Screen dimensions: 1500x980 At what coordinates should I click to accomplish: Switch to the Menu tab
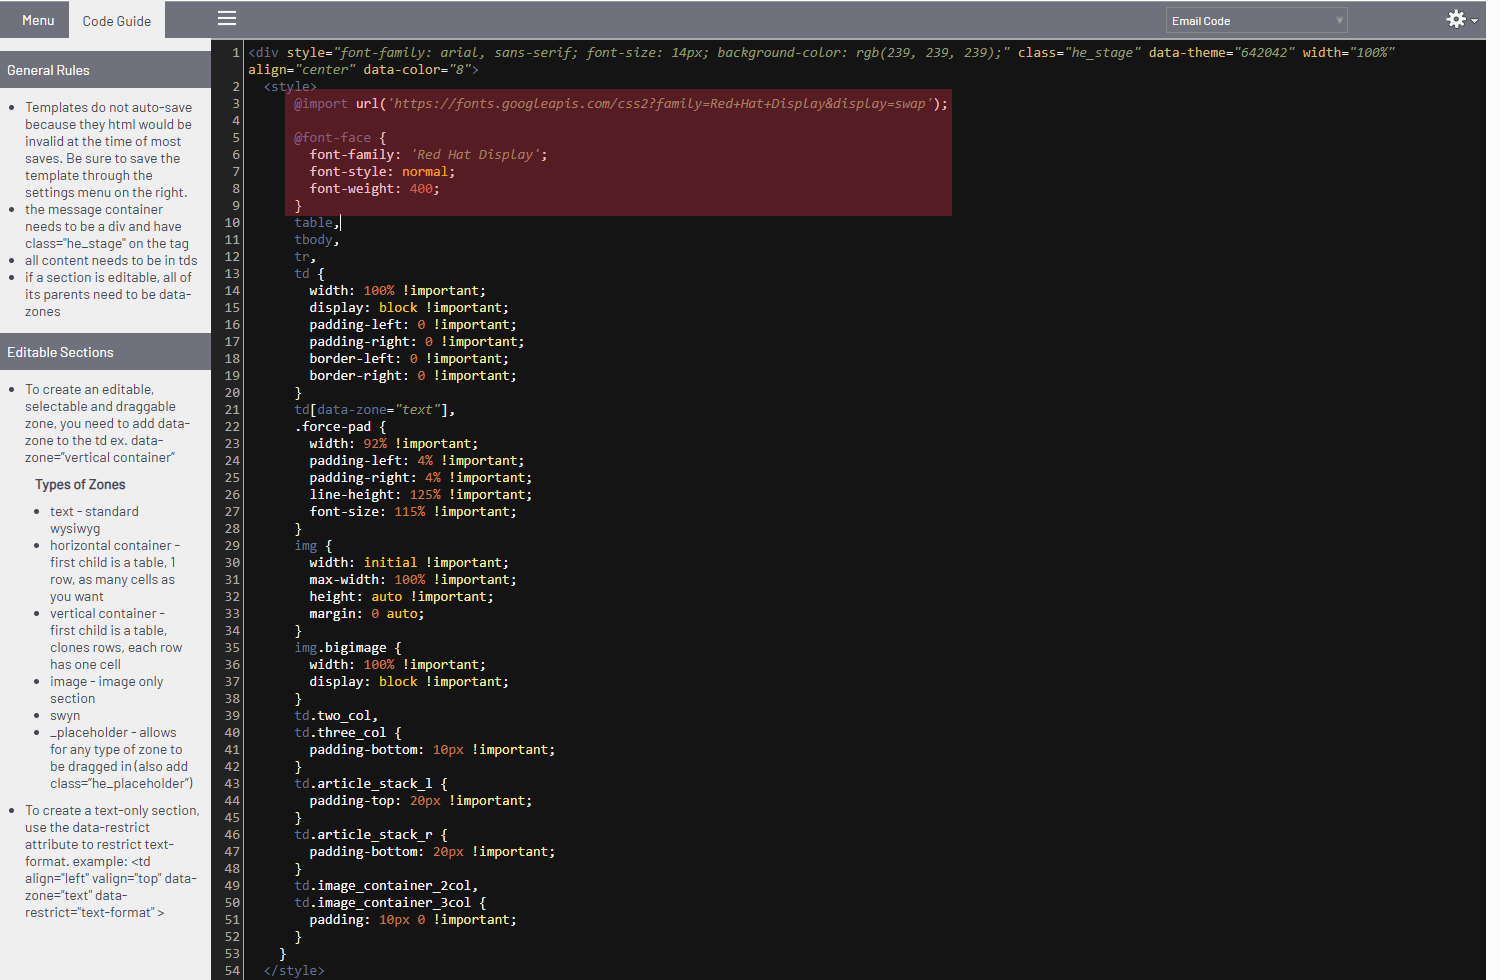(x=38, y=20)
